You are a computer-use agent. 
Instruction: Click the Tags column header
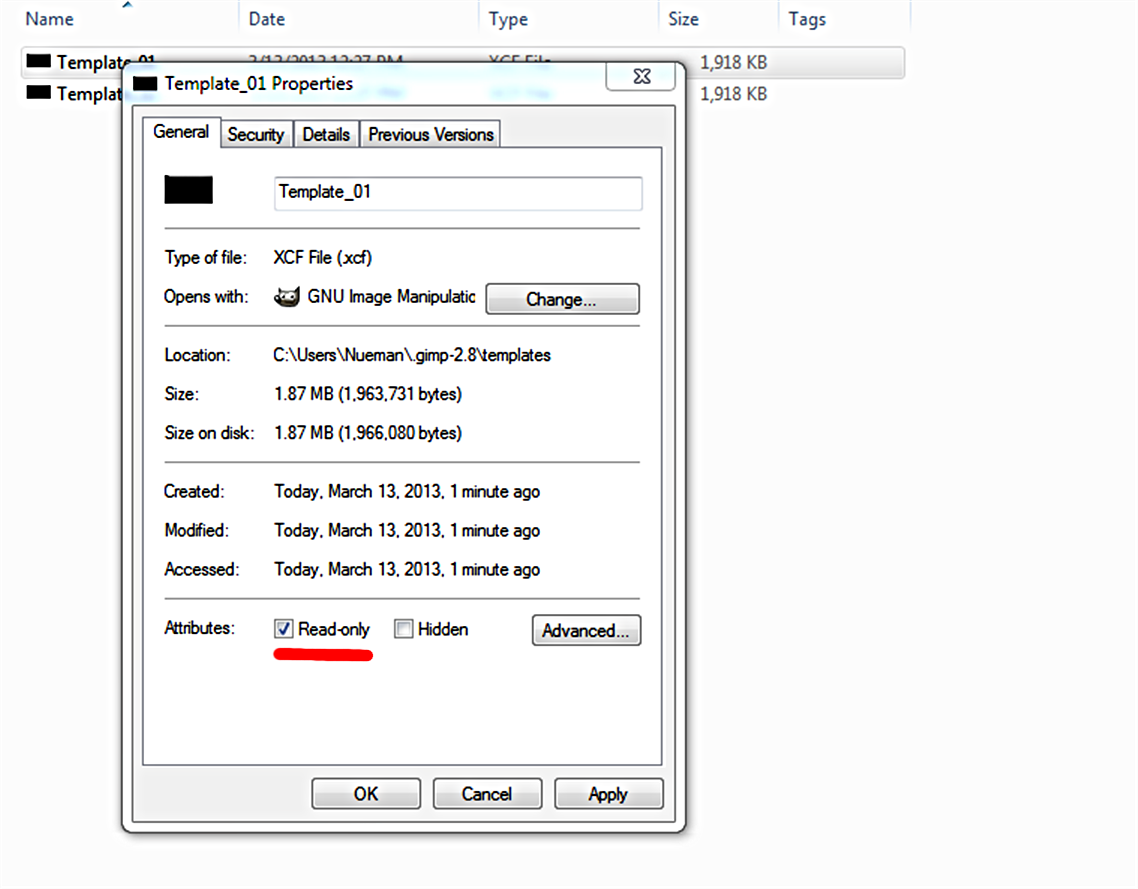pos(806,18)
